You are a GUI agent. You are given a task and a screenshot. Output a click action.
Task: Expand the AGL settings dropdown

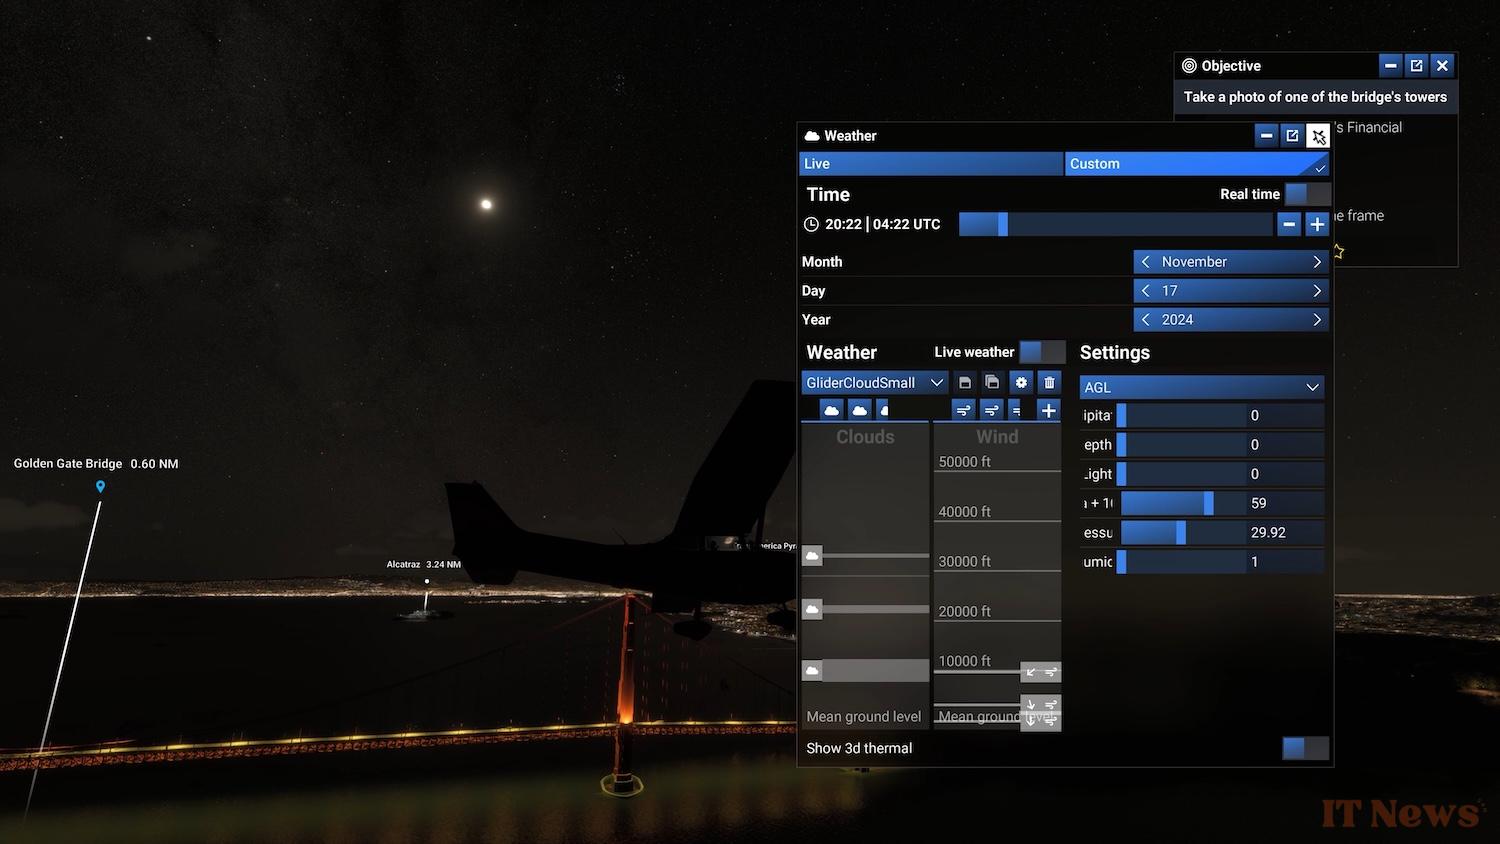click(1202, 387)
